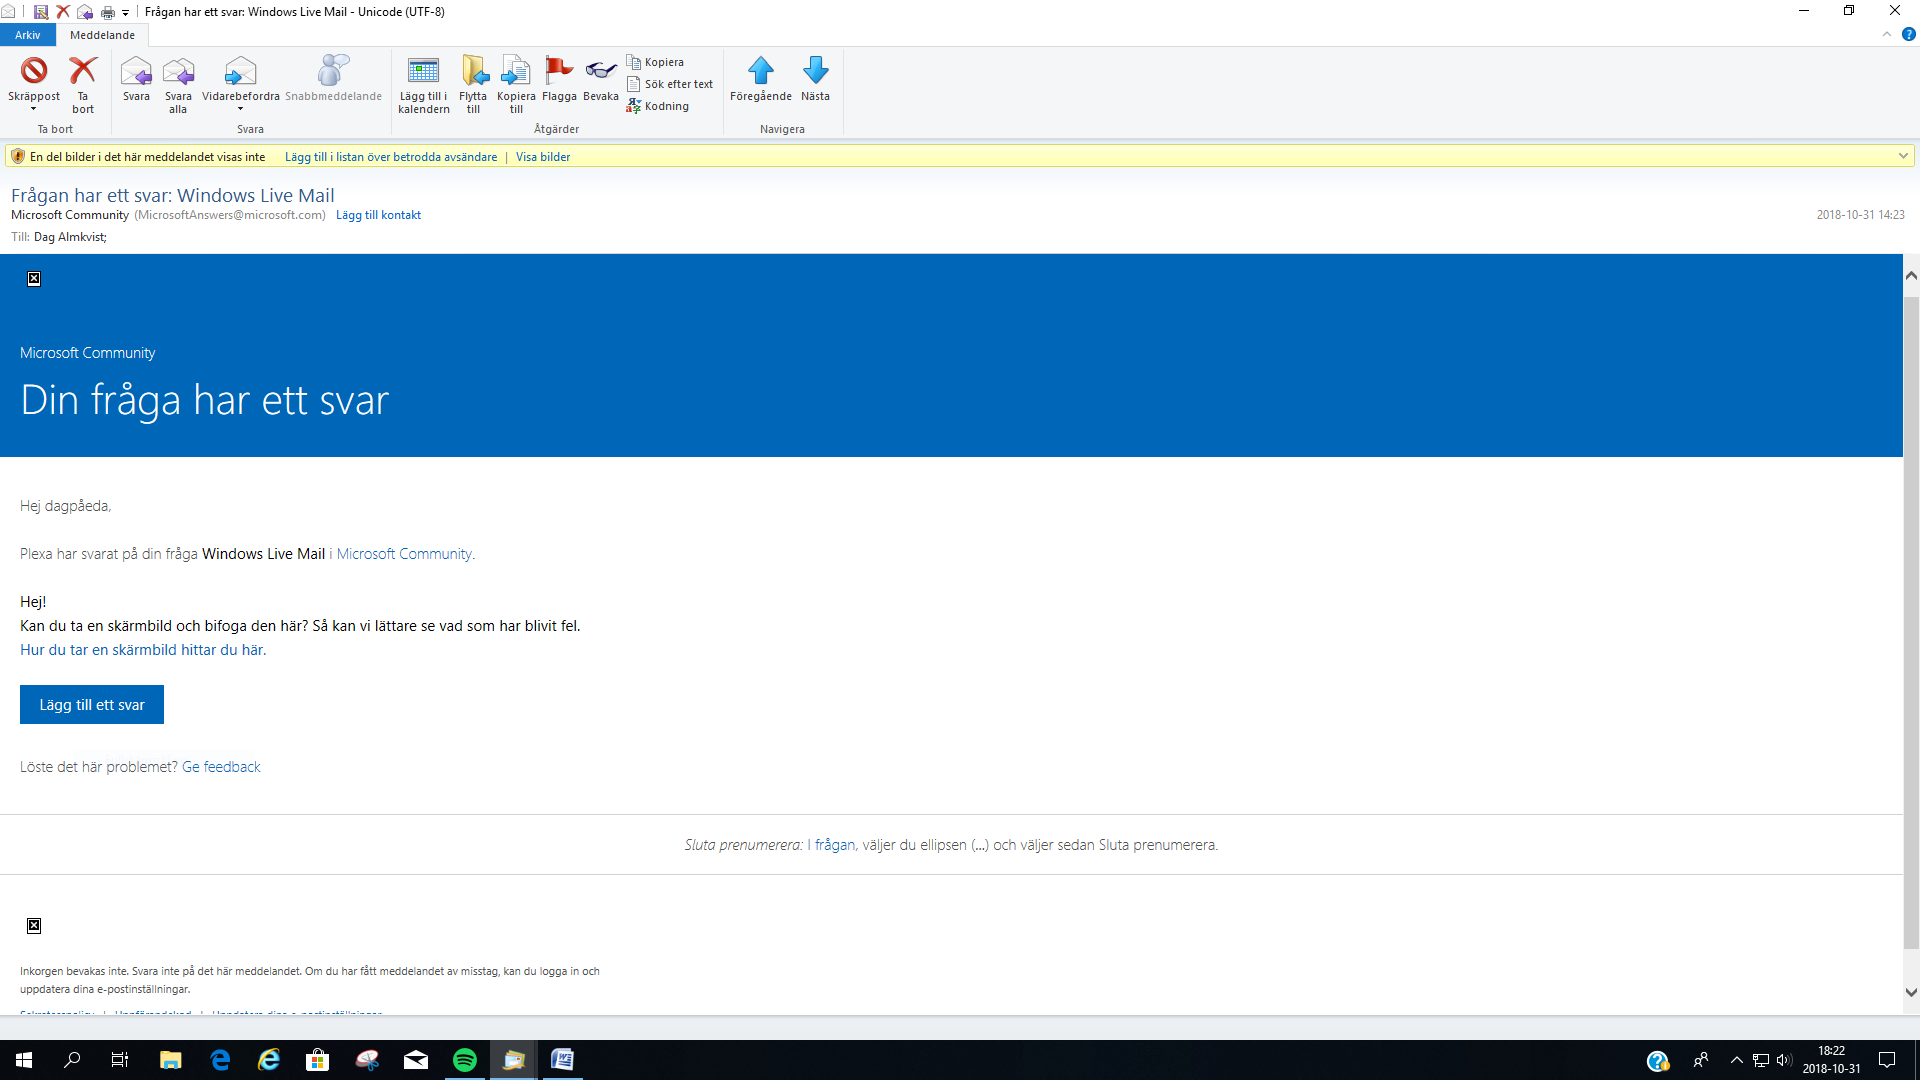The width and height of the screenshot is (1920, 1080).
Task: Expand the Skräppost dropdown arrow
Action: point(33,110)
